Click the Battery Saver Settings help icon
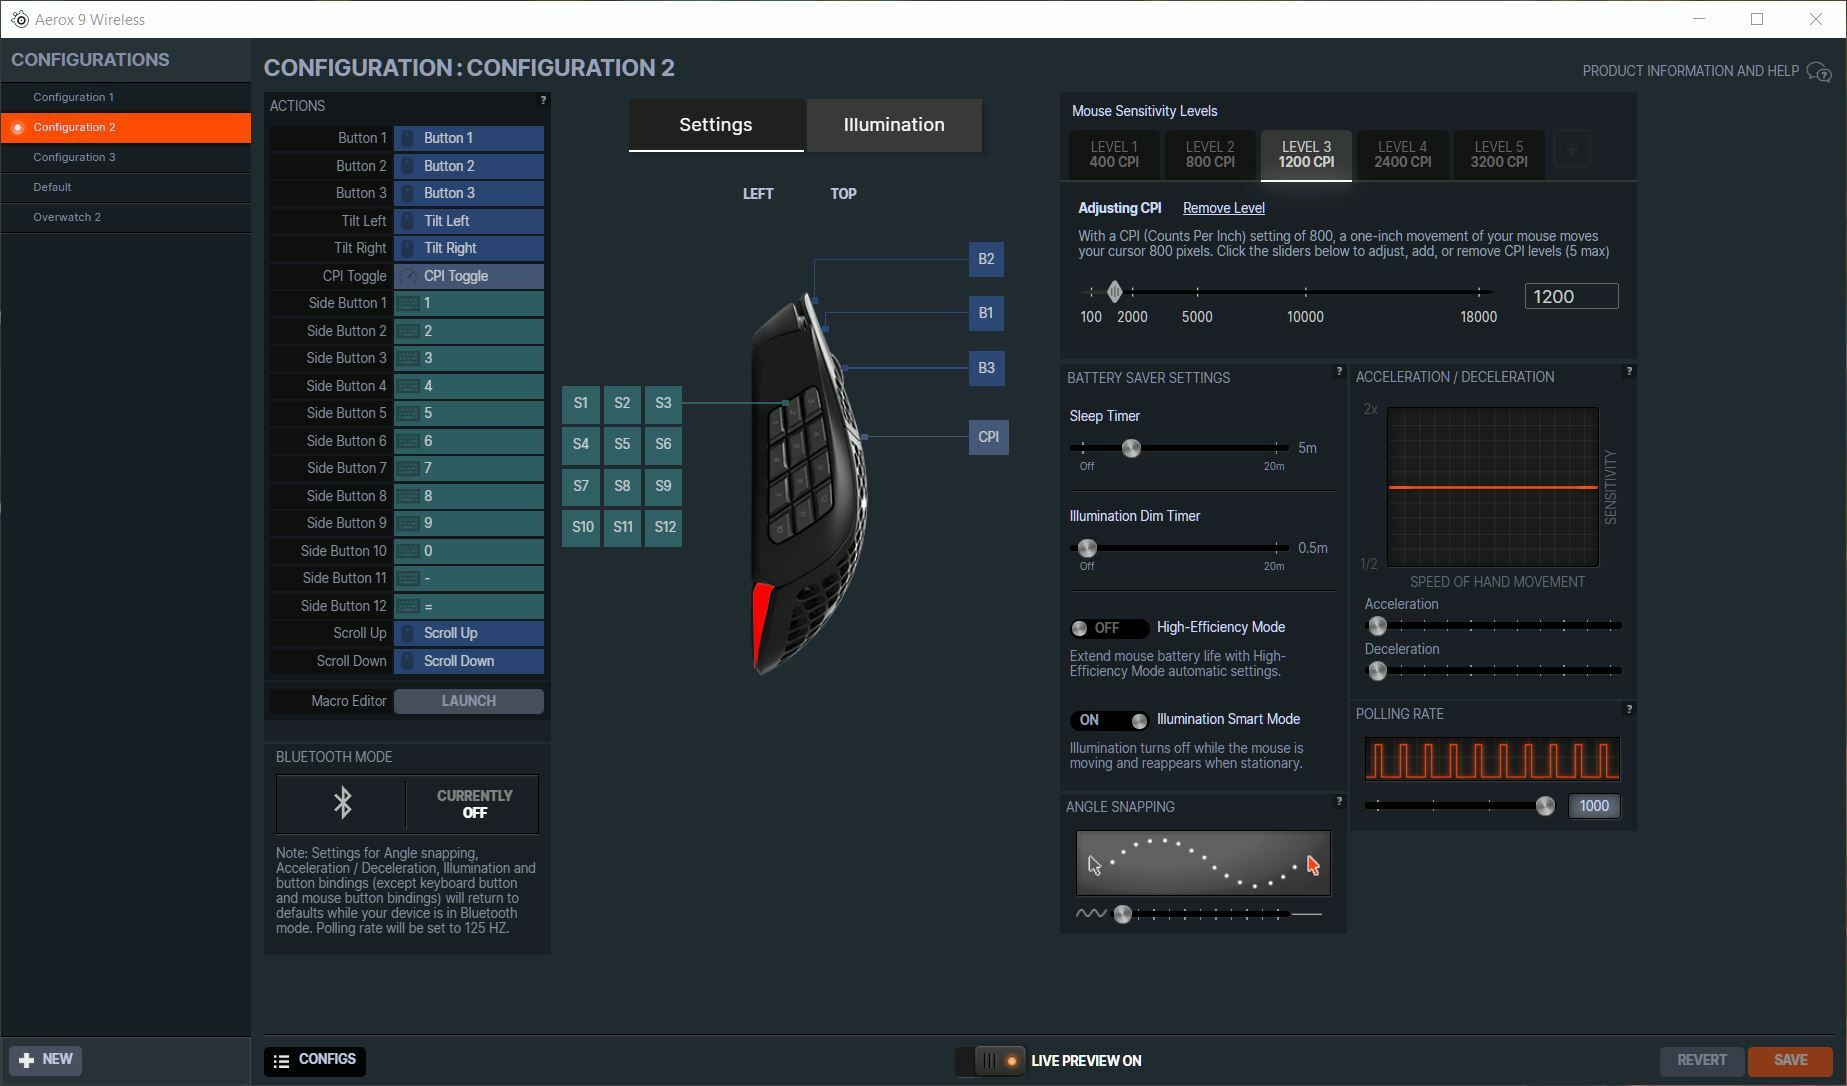The height and width of the screenshot is (1086, 1847). (1339, 370)
